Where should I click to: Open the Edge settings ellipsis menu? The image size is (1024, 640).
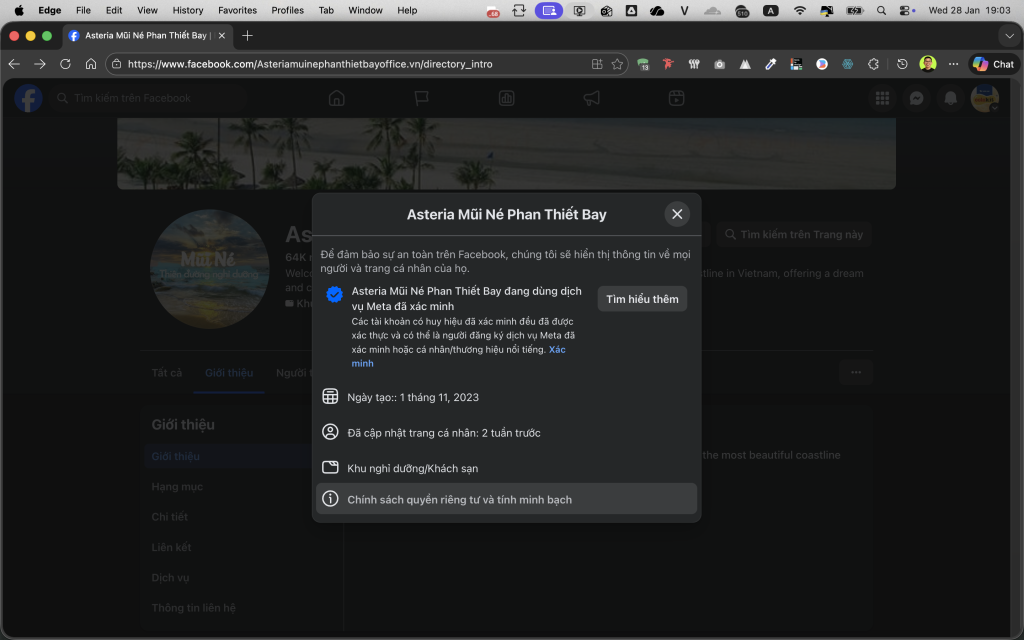click(953, 64)
